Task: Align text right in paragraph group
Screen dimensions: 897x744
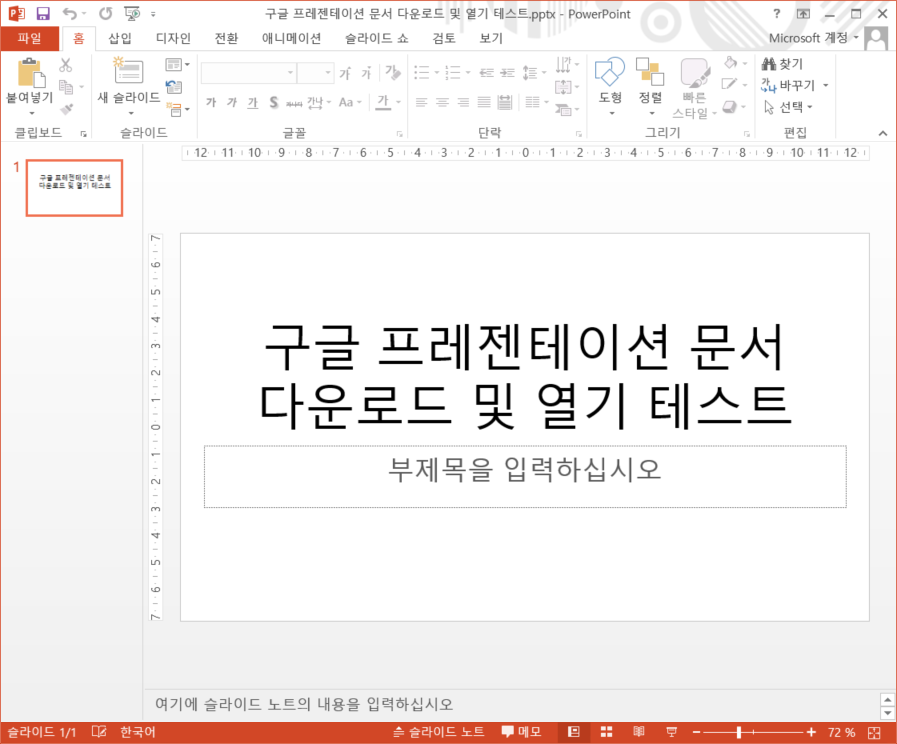Action: 463,102
